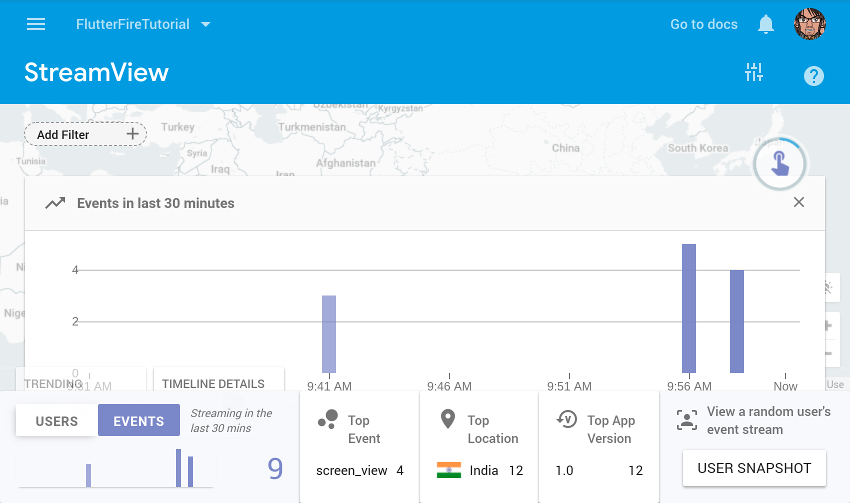The image size is (850, 503).
Task: Switch to the USERS toggle
Action: (57, 421)
